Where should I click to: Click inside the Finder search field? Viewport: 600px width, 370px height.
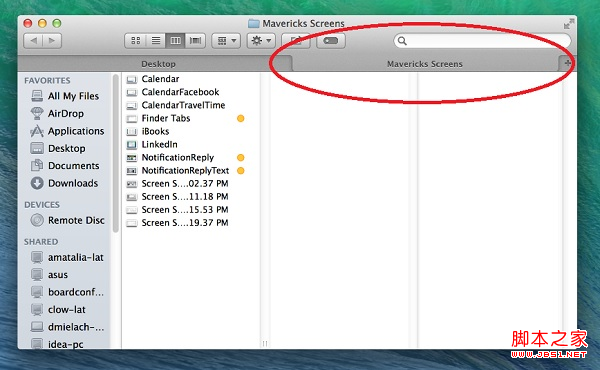(x=482, y=41)
